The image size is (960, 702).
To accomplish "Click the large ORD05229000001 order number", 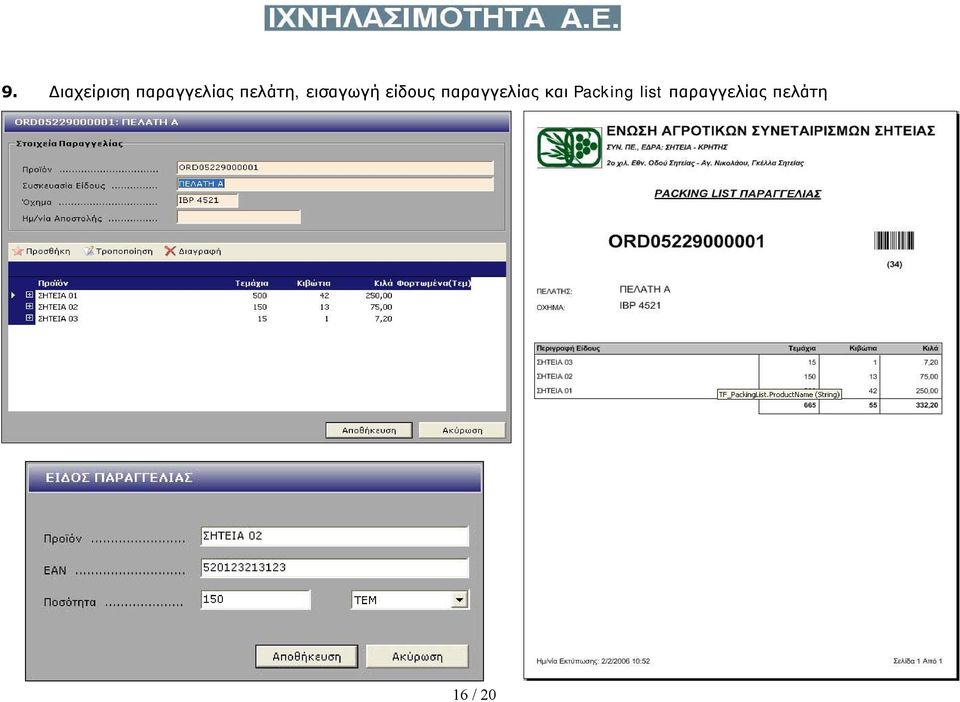I will click(686, 241).
